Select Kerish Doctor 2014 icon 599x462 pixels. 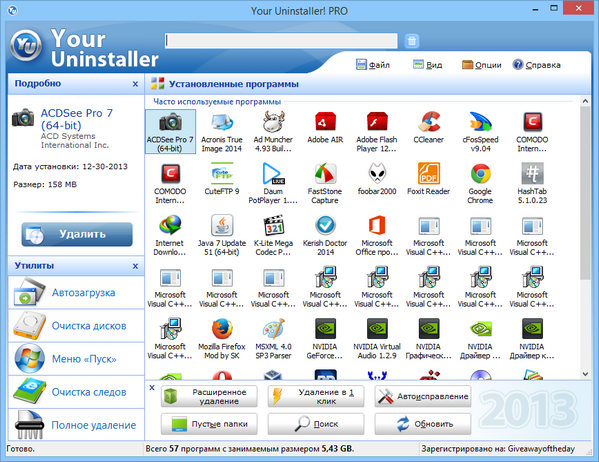point(325,235)
